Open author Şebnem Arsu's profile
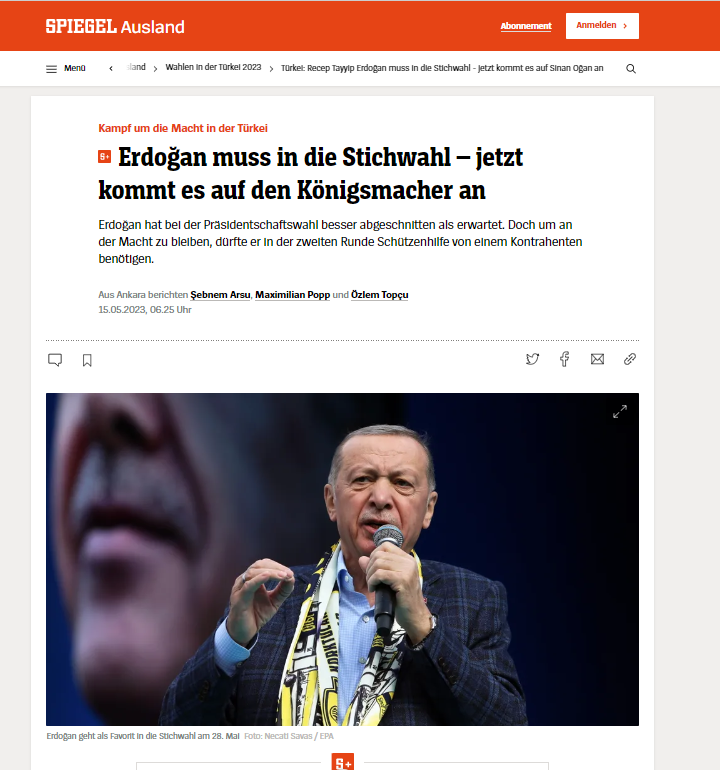Viewport: 720px width, 770px height. coord(220,295)
